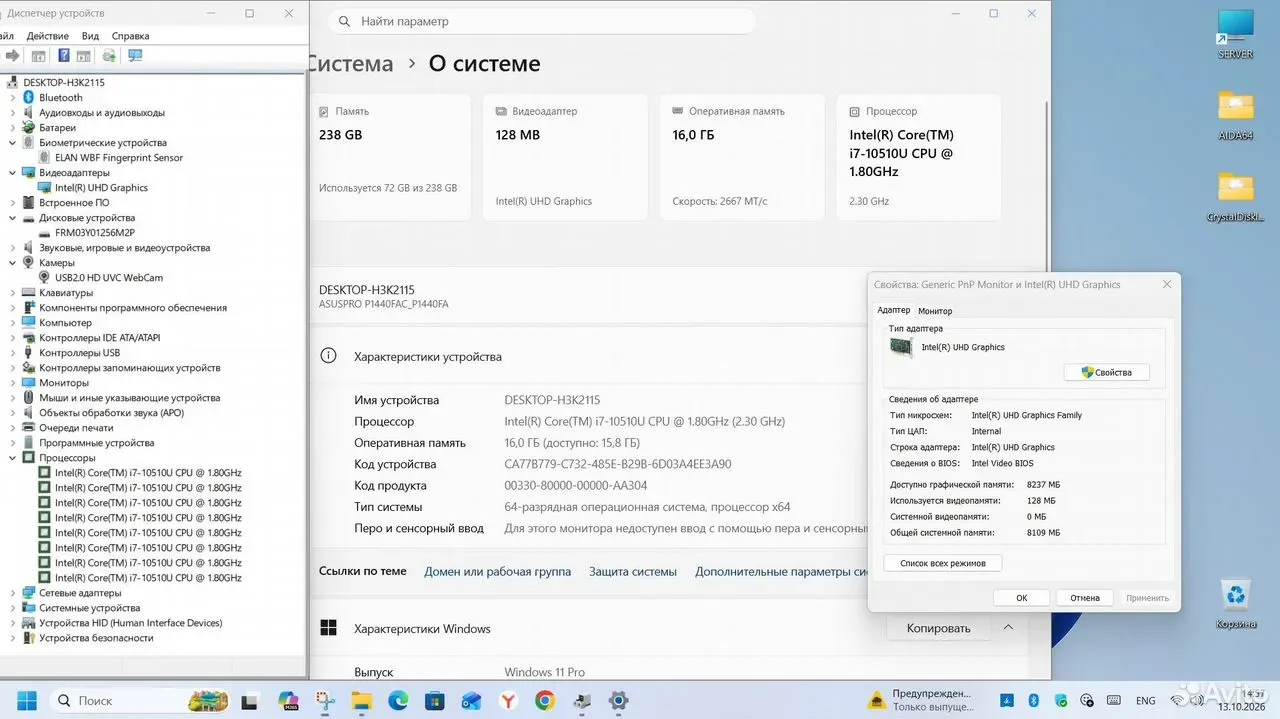Image resolution: width=1280 pixels, height=719 pixels.
Task: Collapse the Процессоры category
Action: click(x=12, y=457)
